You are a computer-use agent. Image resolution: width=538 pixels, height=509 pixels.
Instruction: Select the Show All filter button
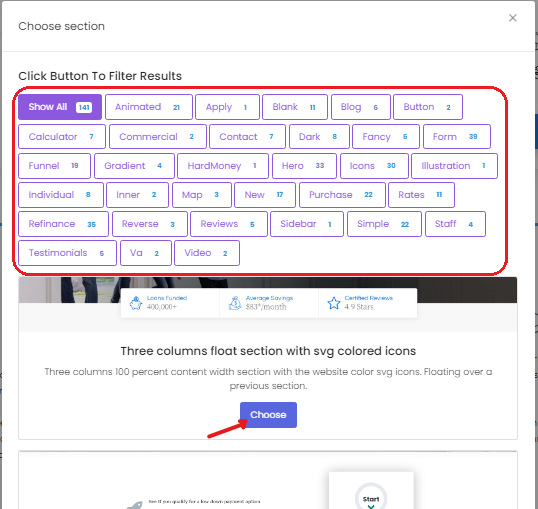pos(60,107)
